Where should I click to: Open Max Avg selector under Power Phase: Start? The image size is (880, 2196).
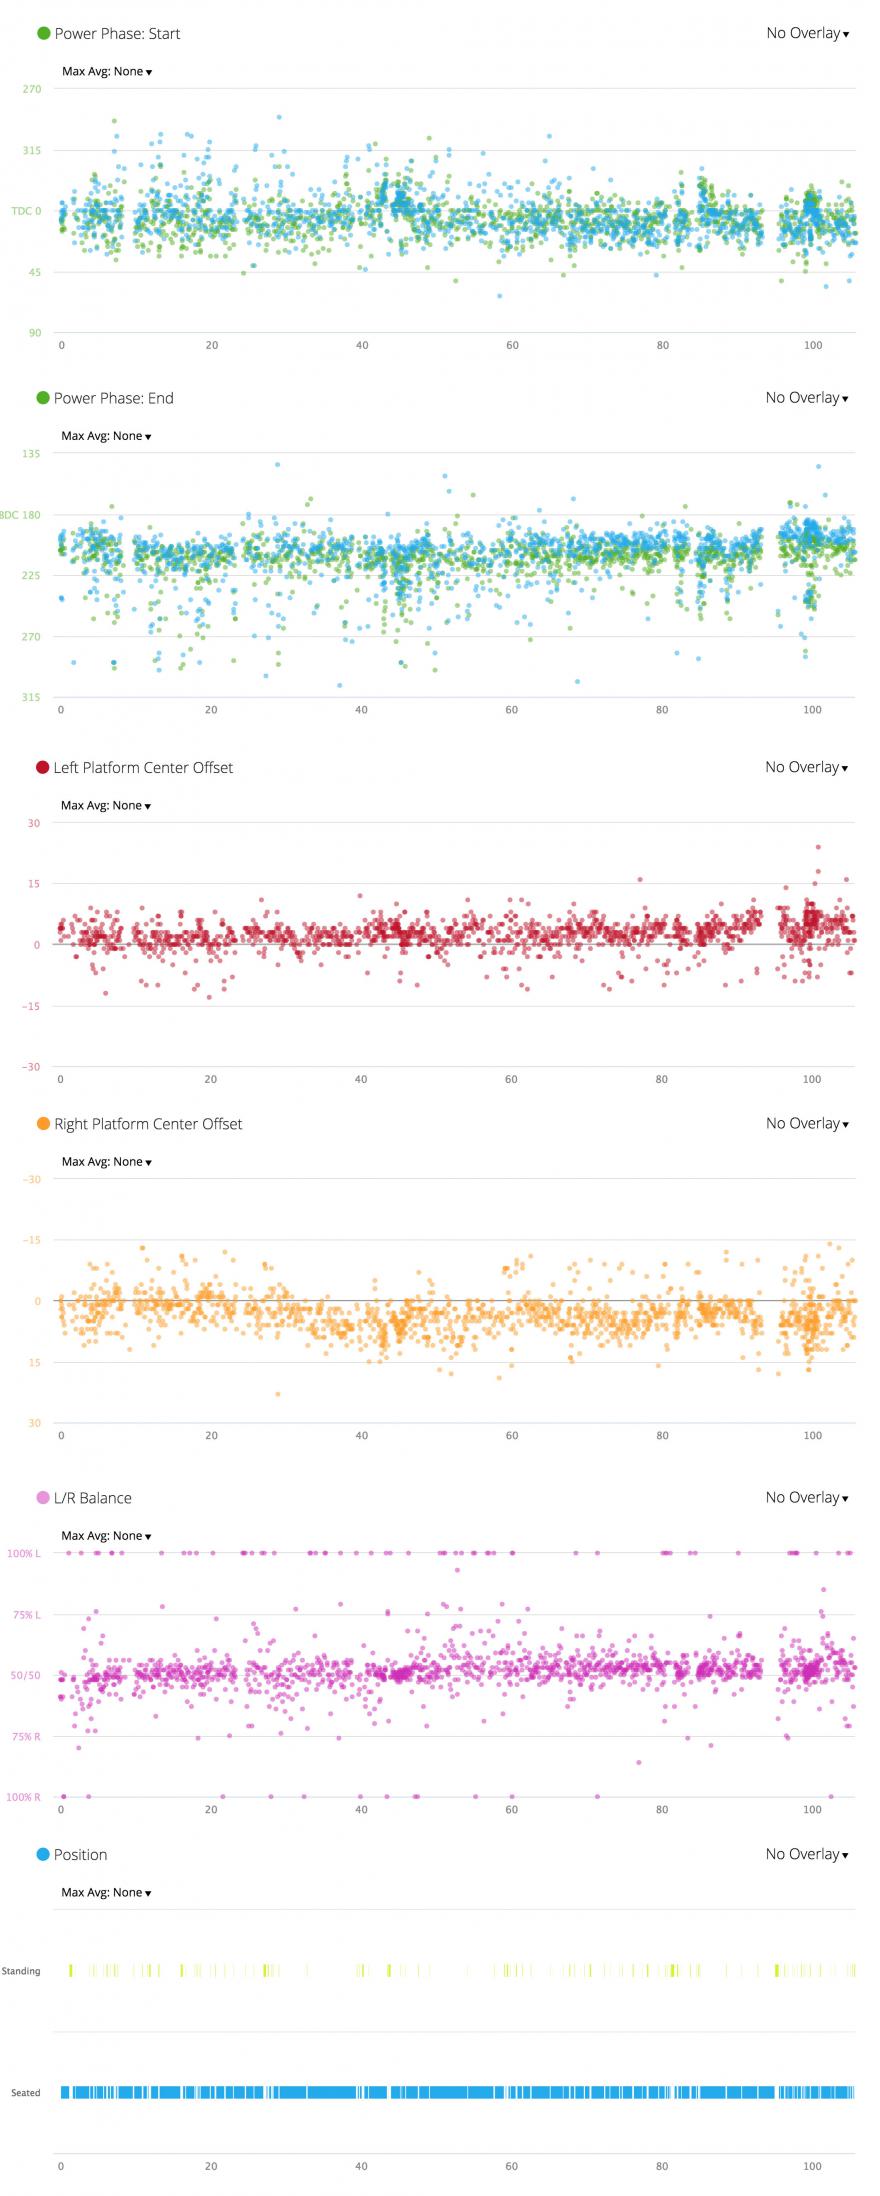pos(107,72)
